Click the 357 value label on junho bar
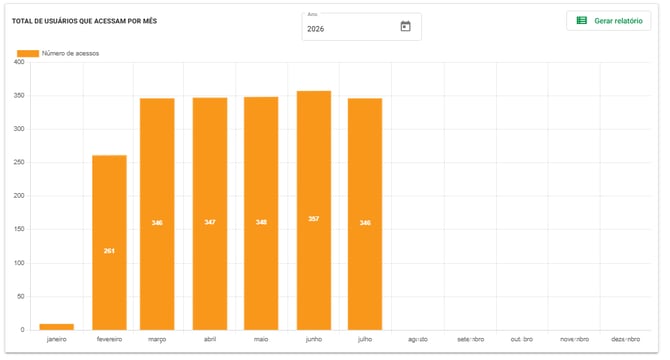The height and width of the screenshot is (360, 670). [x=314, y=219]
